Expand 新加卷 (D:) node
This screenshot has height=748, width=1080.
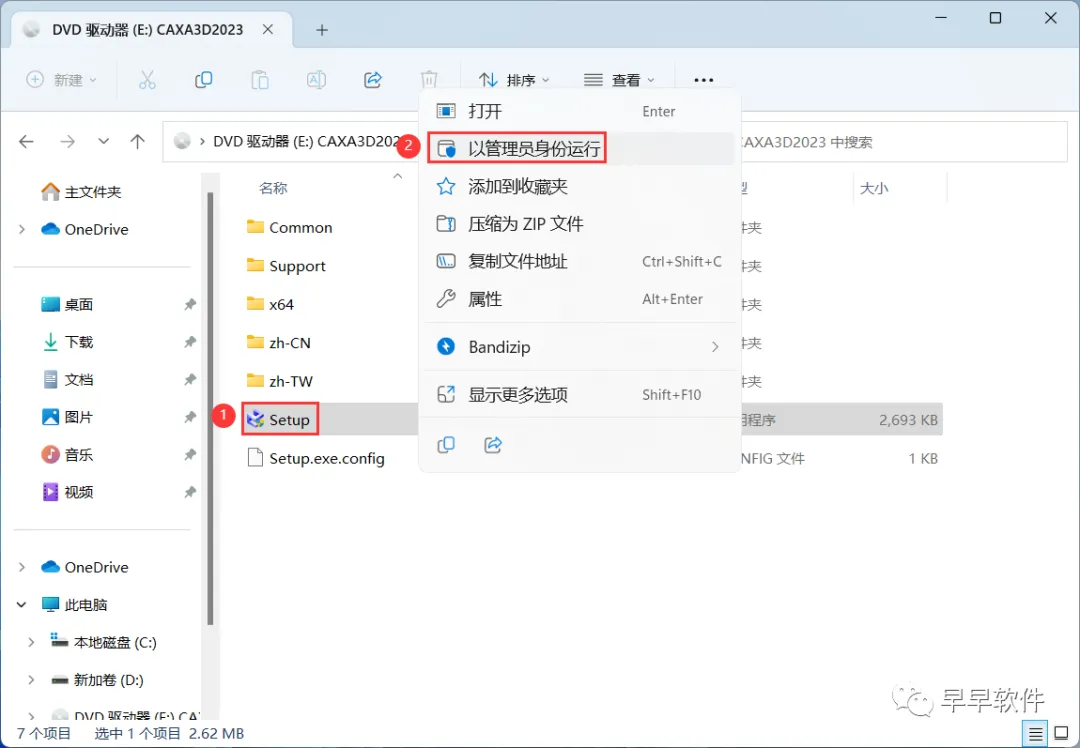tap(31, 681)
